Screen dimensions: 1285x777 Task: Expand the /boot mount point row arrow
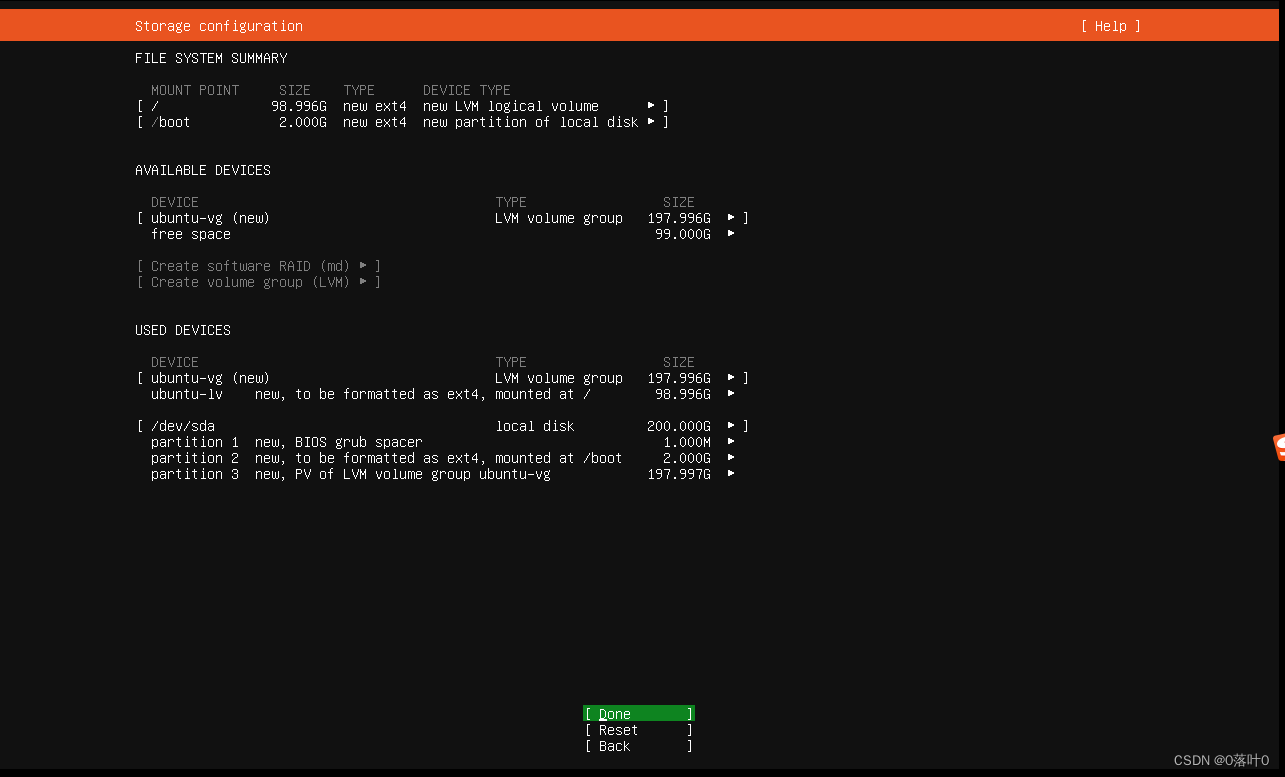coord(651,122)
